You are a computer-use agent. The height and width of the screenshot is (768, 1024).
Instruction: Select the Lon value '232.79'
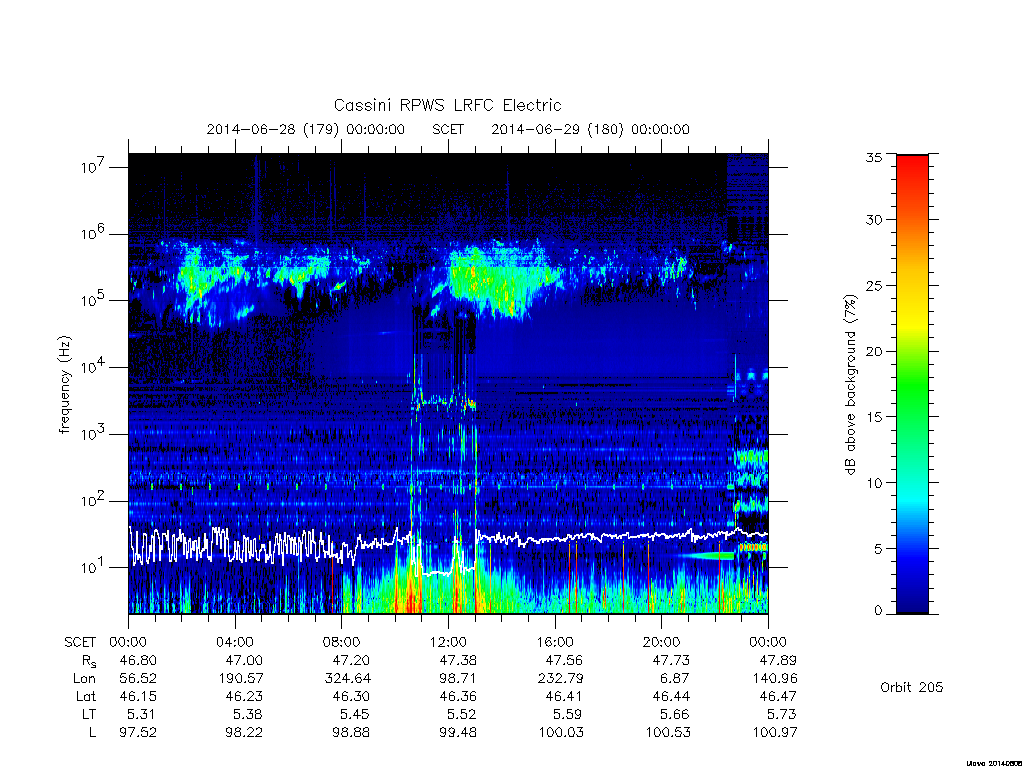point(560,679)
